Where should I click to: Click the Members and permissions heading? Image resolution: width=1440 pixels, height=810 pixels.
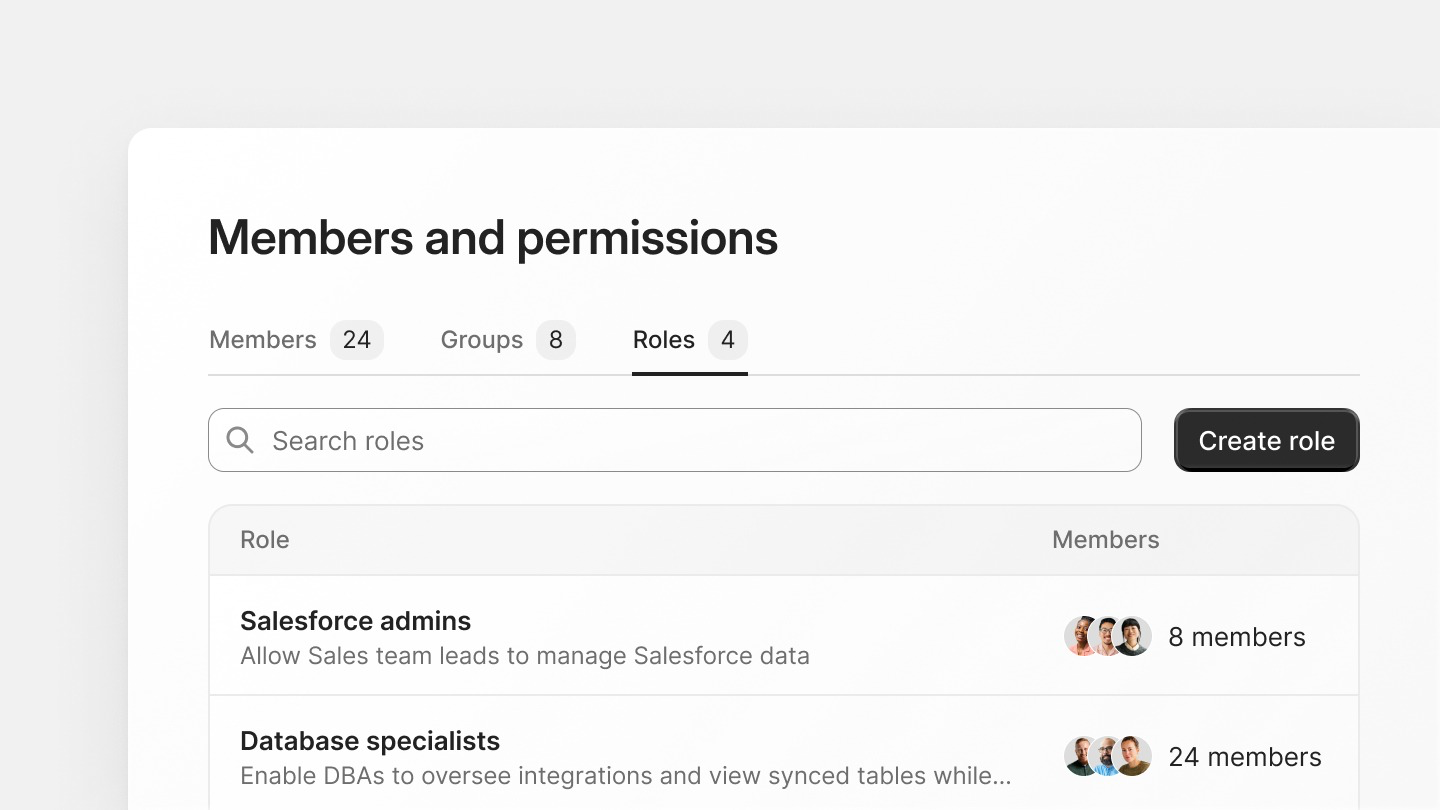pyautogui.click(x=493, y=238)
